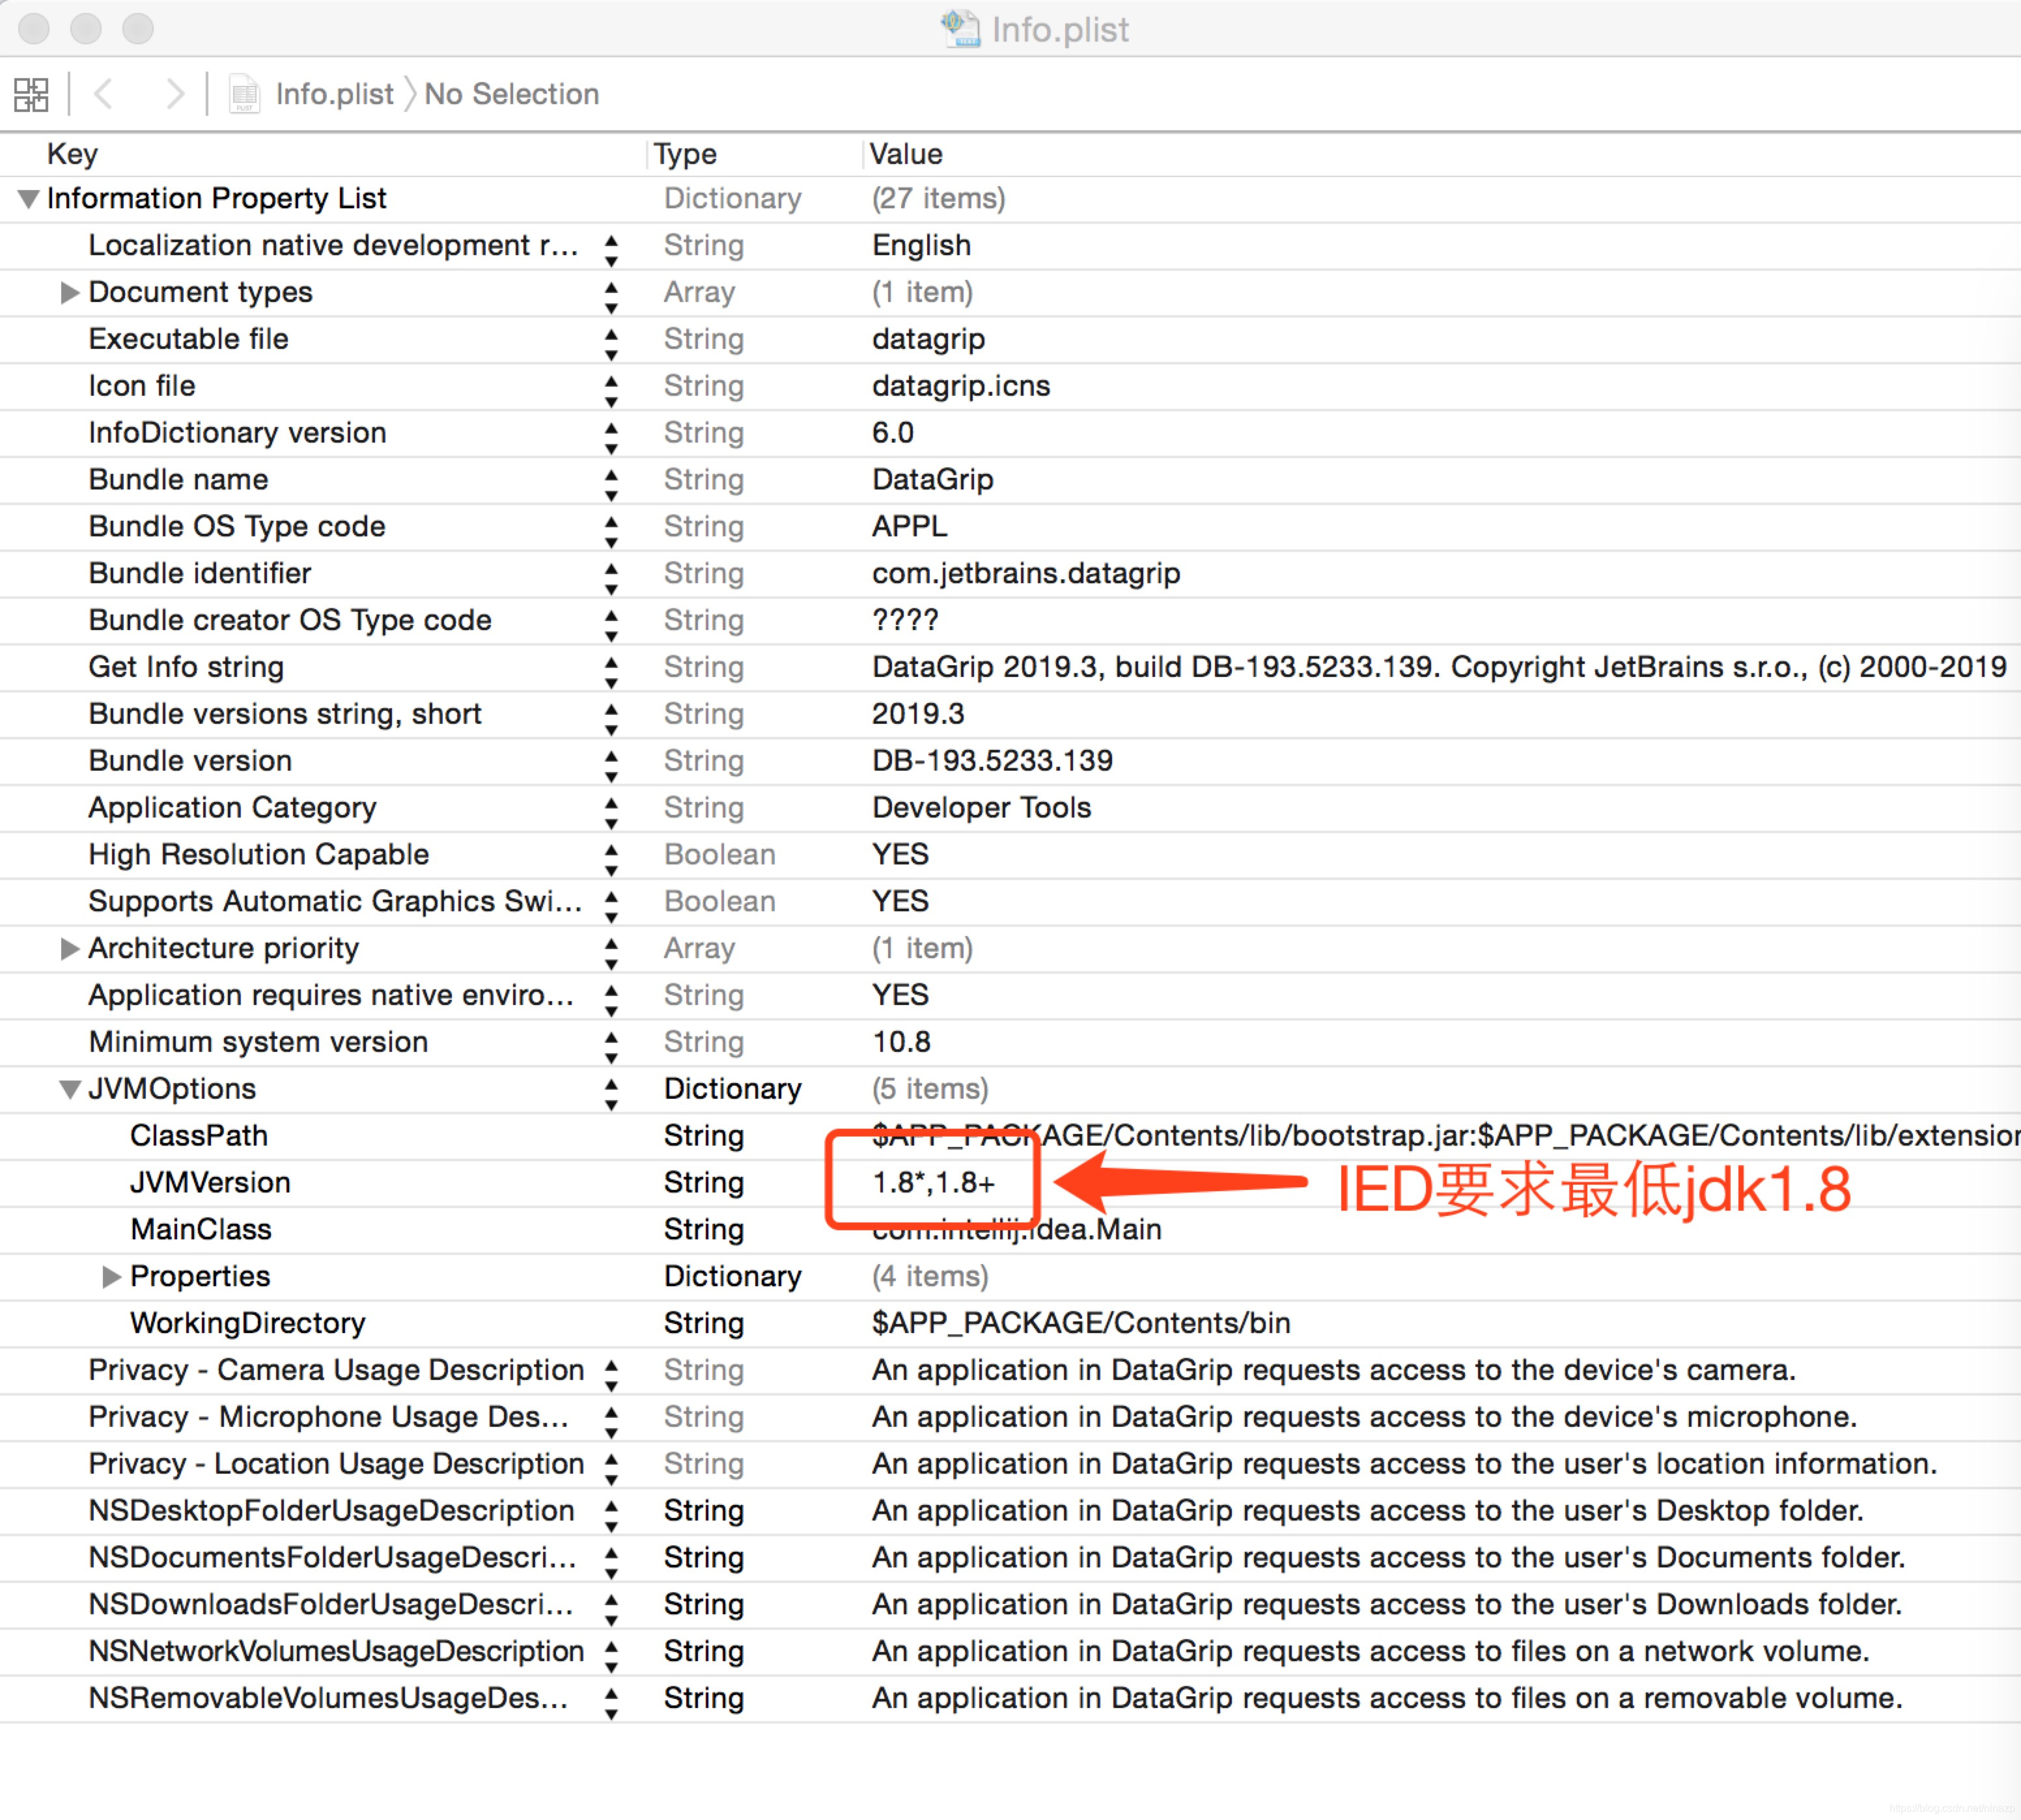
Task: Click the No Selection breadcrumb
Action: tap(511, 94)
